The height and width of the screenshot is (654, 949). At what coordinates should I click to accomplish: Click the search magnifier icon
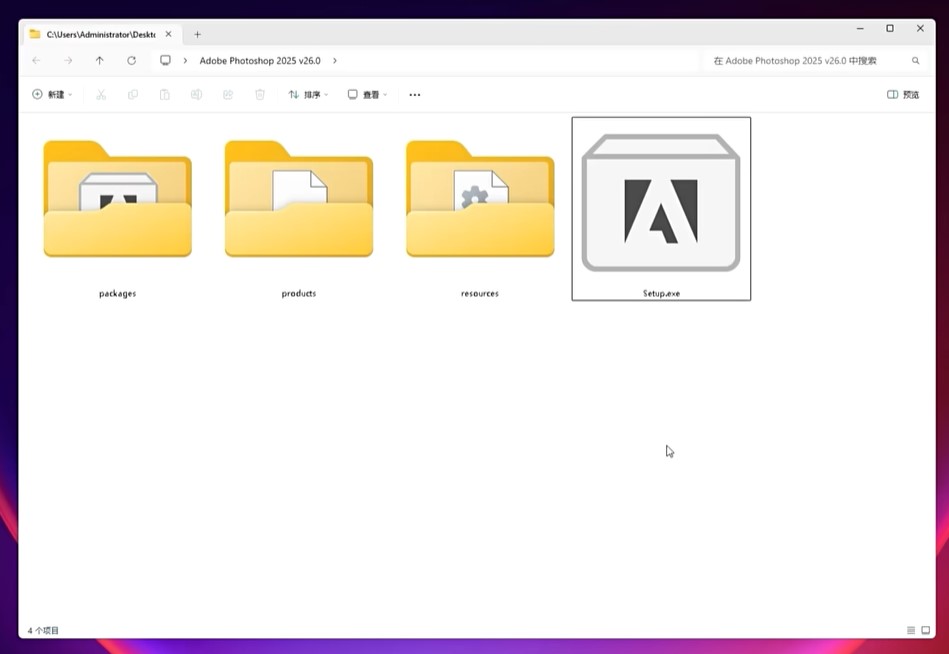916,60
